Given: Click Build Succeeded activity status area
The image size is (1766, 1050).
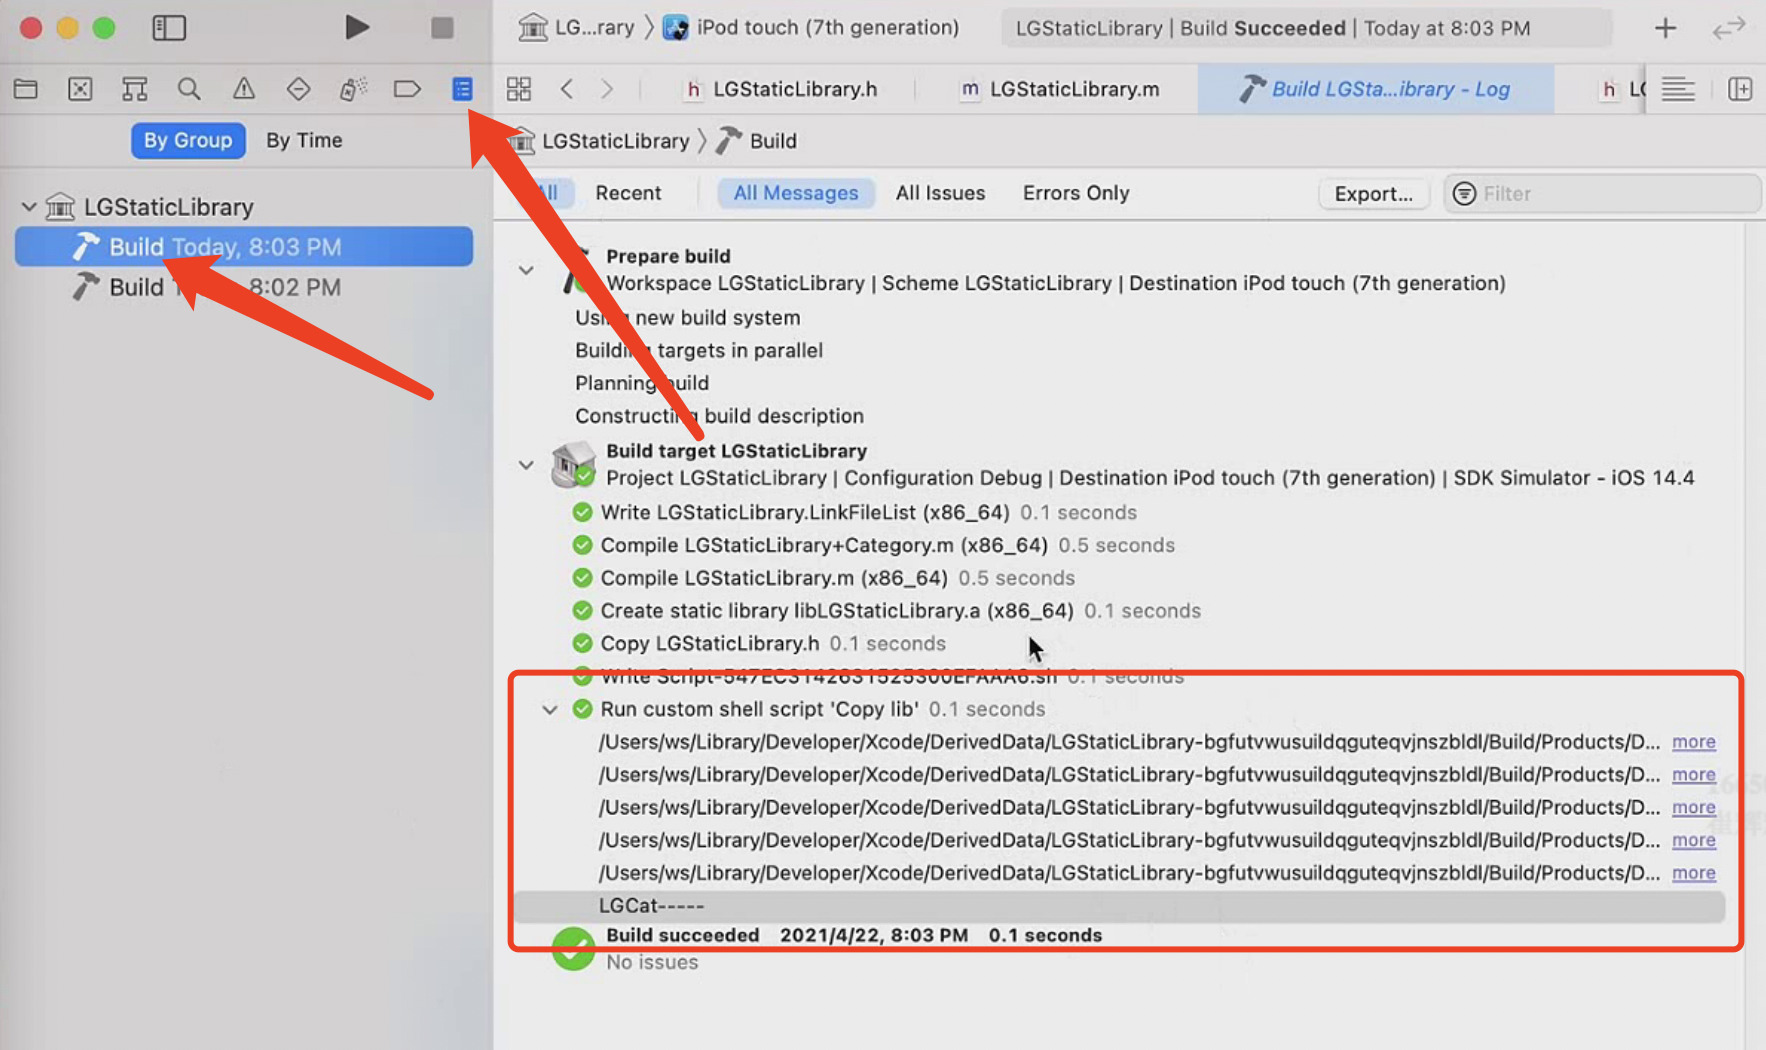Looking at the screenshot, I should coord(1306,28).
